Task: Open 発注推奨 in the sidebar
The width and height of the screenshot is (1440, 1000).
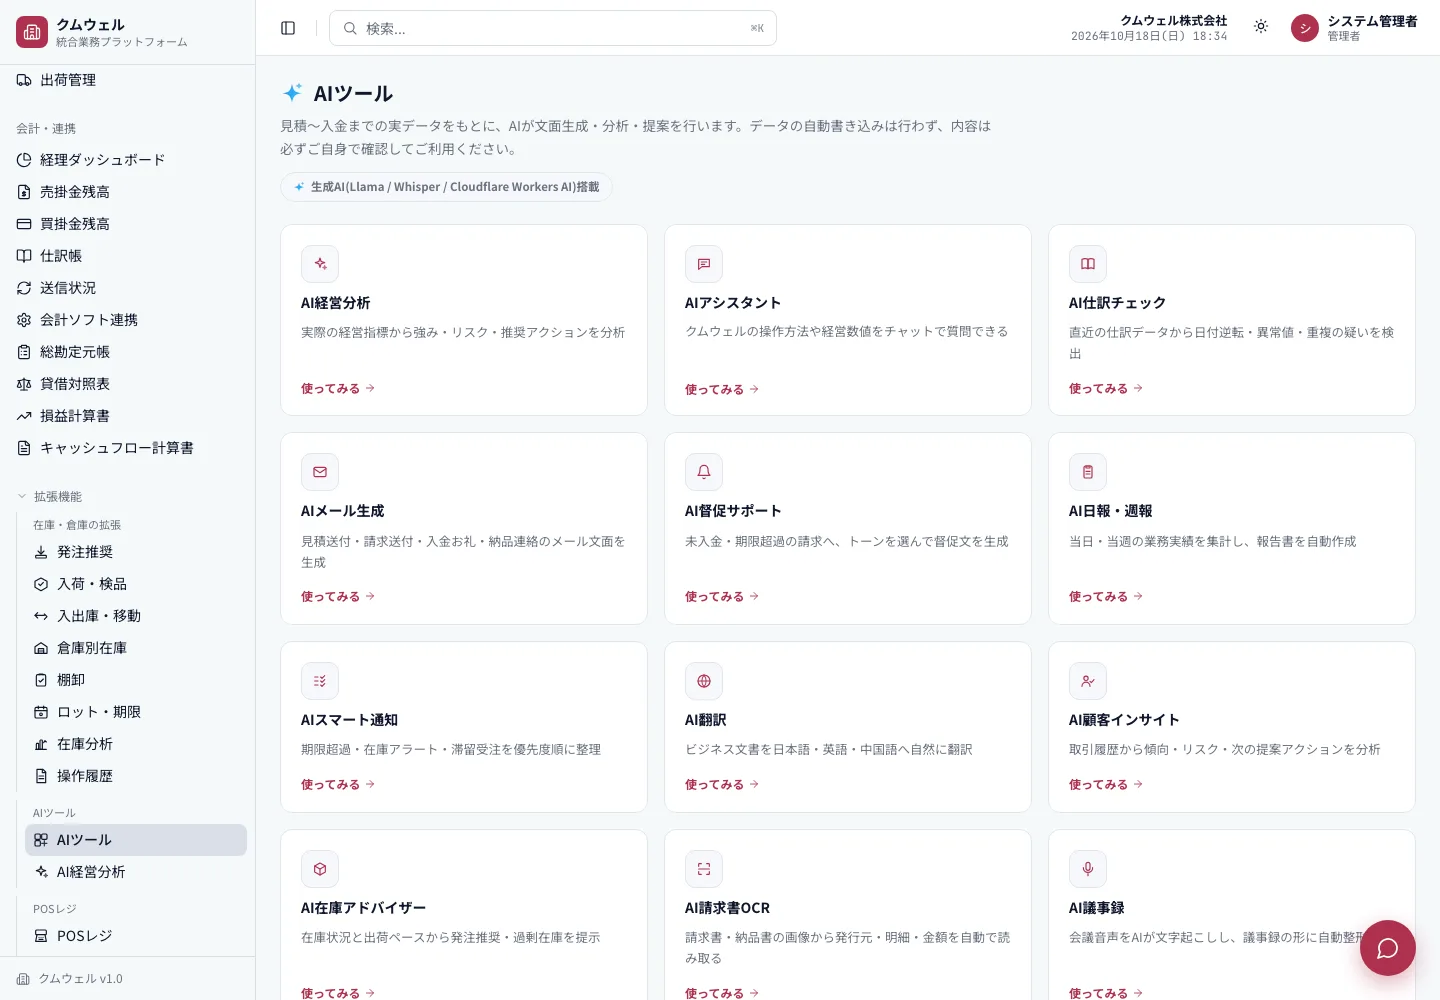Action: click(136, 552)
